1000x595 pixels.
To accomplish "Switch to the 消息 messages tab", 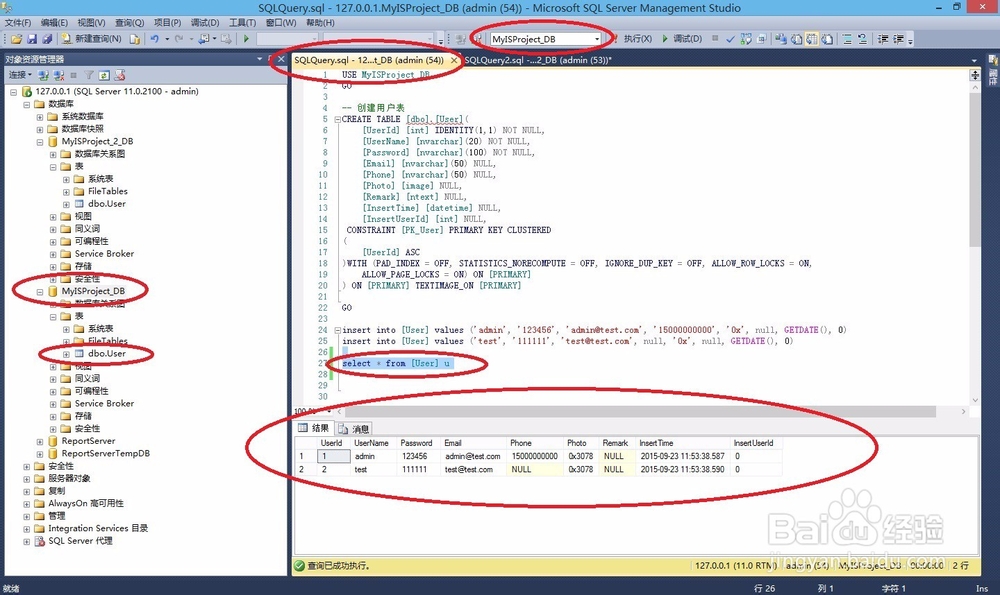I will pyautogui.click(x=354, y=429).
